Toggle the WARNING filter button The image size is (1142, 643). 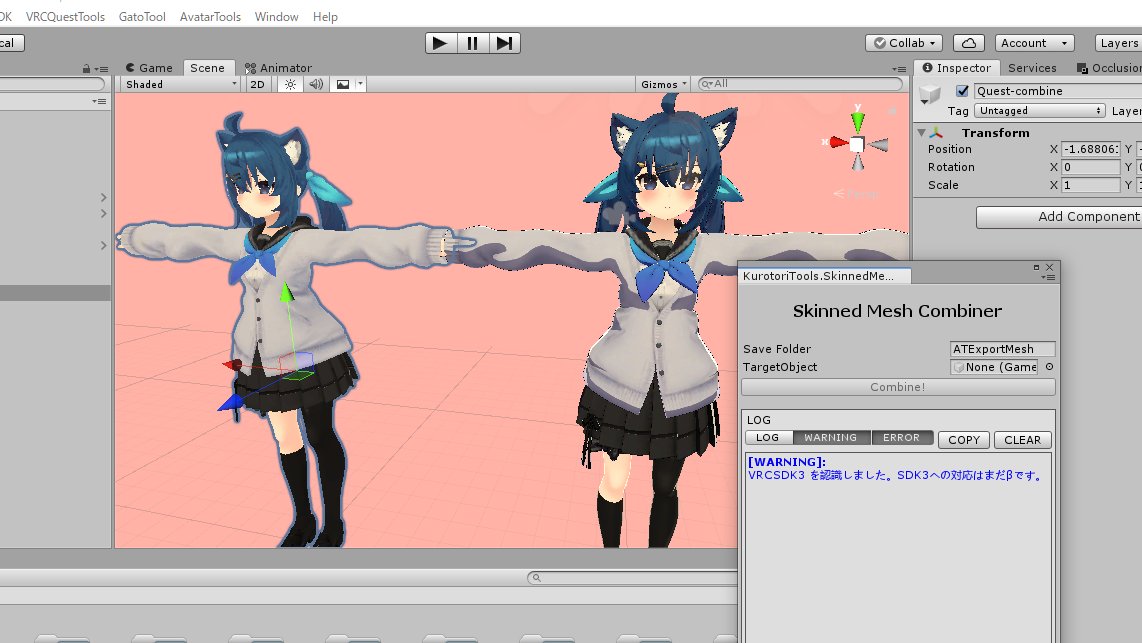tap(830, 438)
